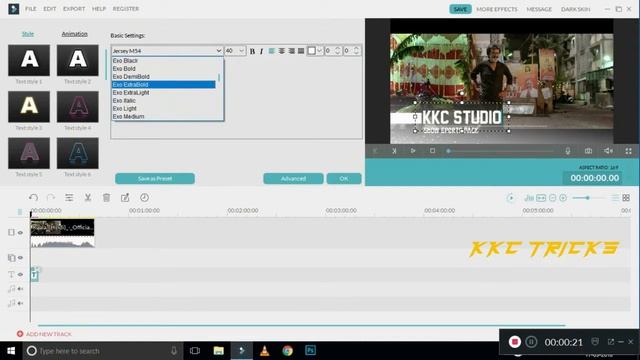Expand the text color dropdown arrow
This screenshot has height=360, width=640.
320,51
